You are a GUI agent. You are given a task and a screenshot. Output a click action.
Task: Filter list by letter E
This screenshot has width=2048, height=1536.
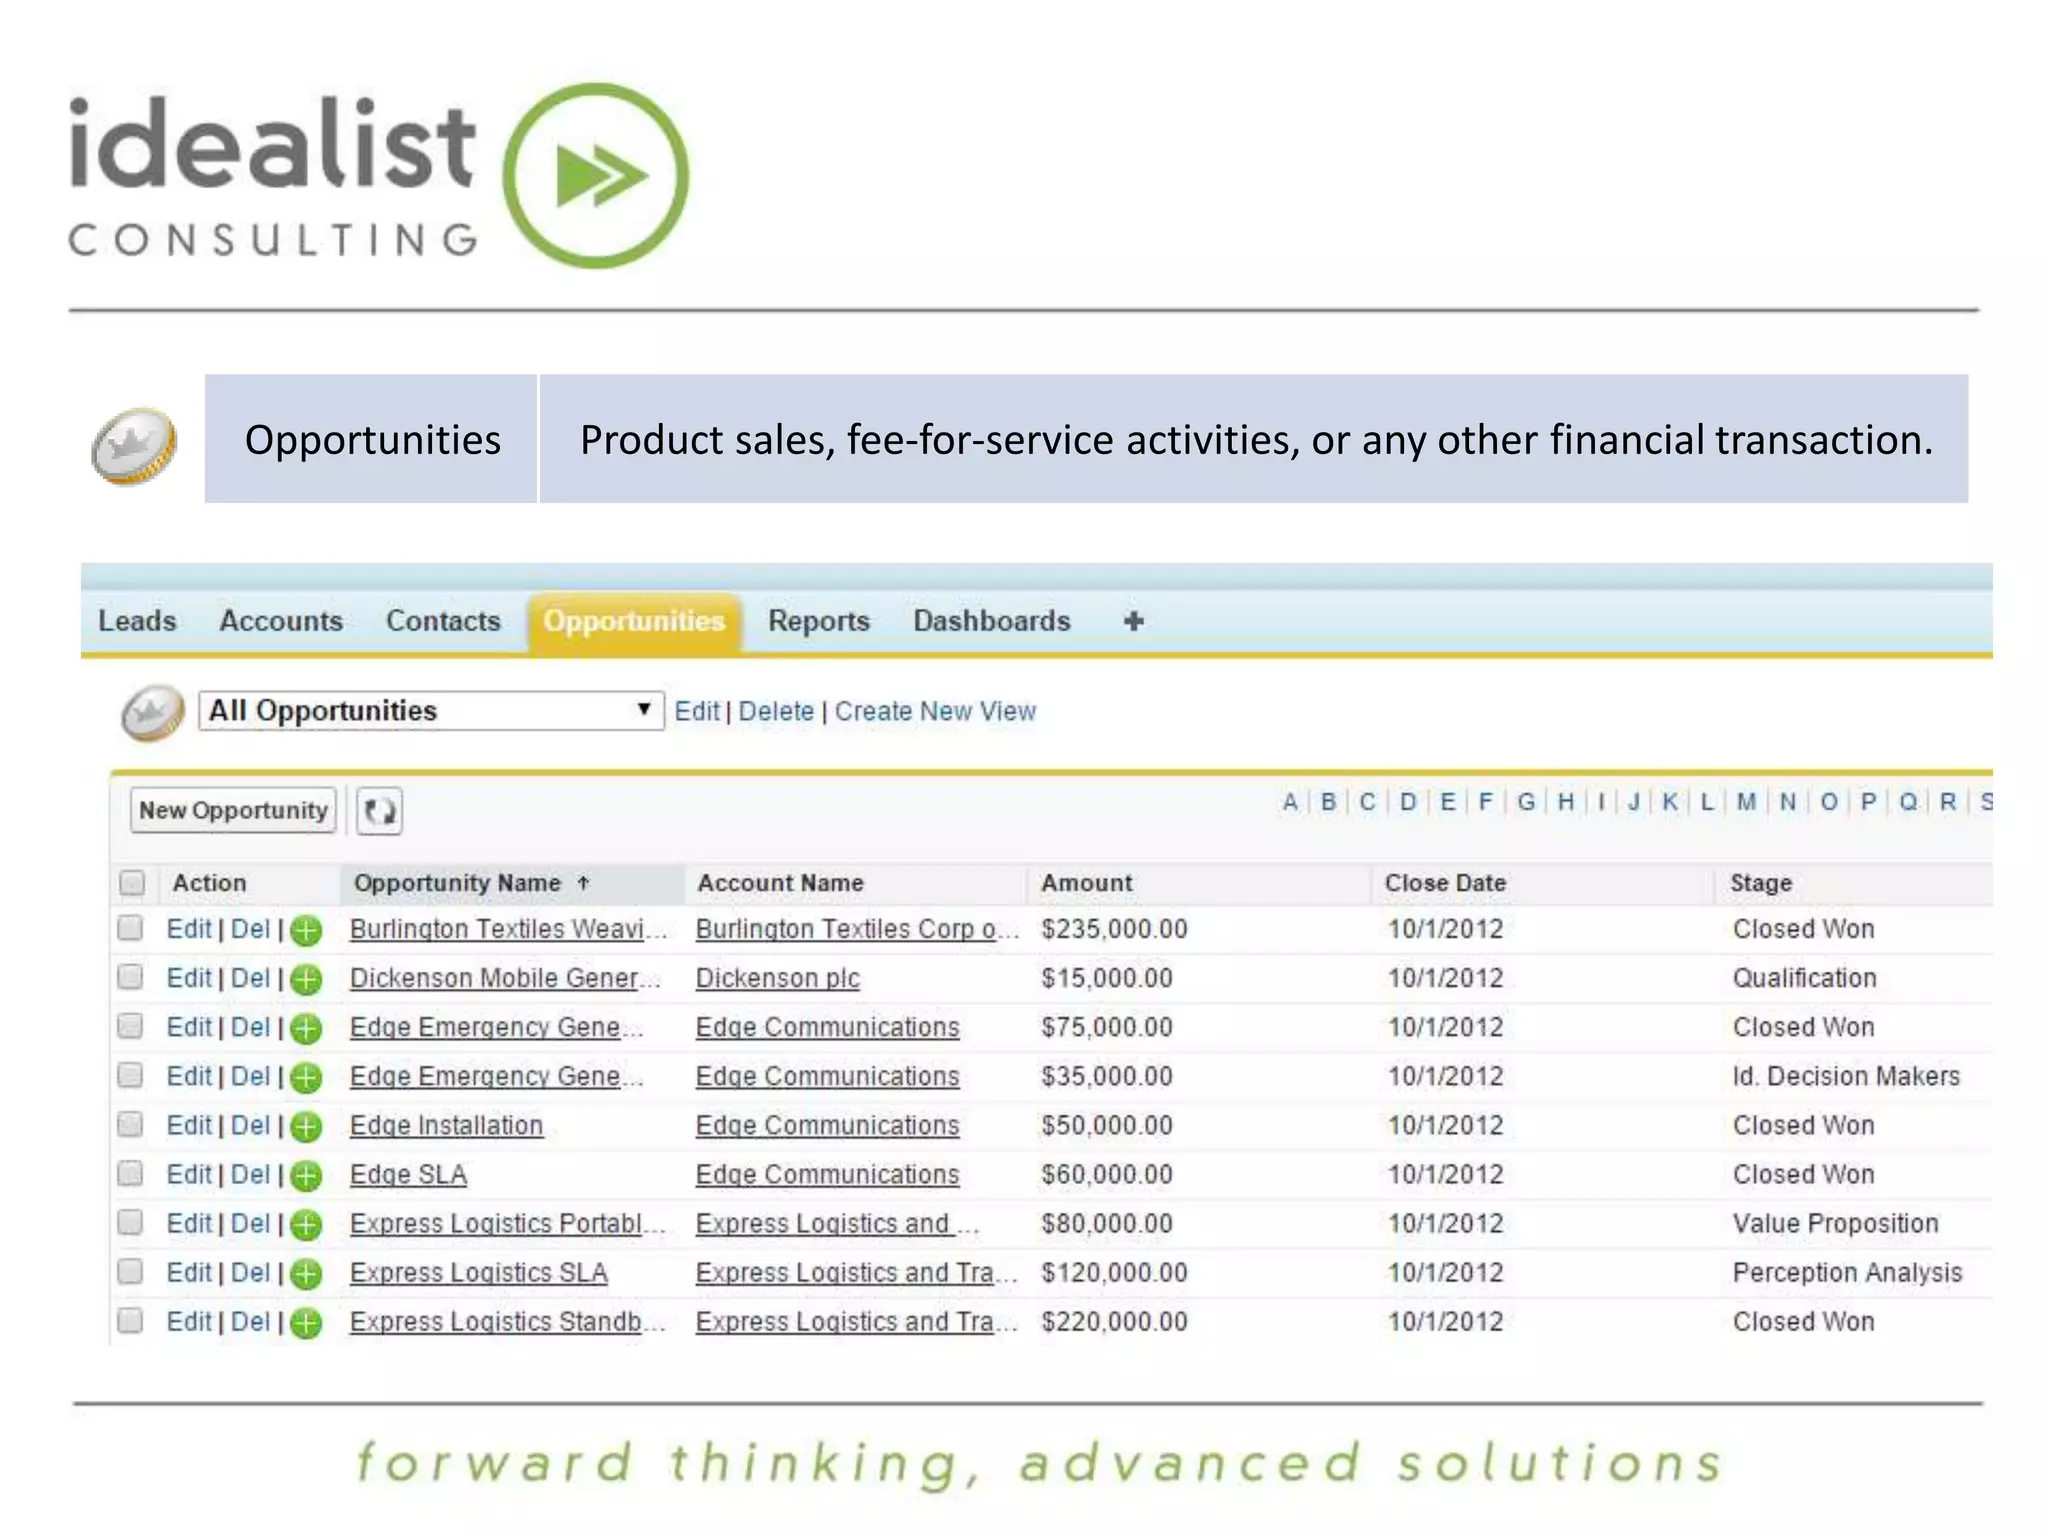click(1447, 802)
